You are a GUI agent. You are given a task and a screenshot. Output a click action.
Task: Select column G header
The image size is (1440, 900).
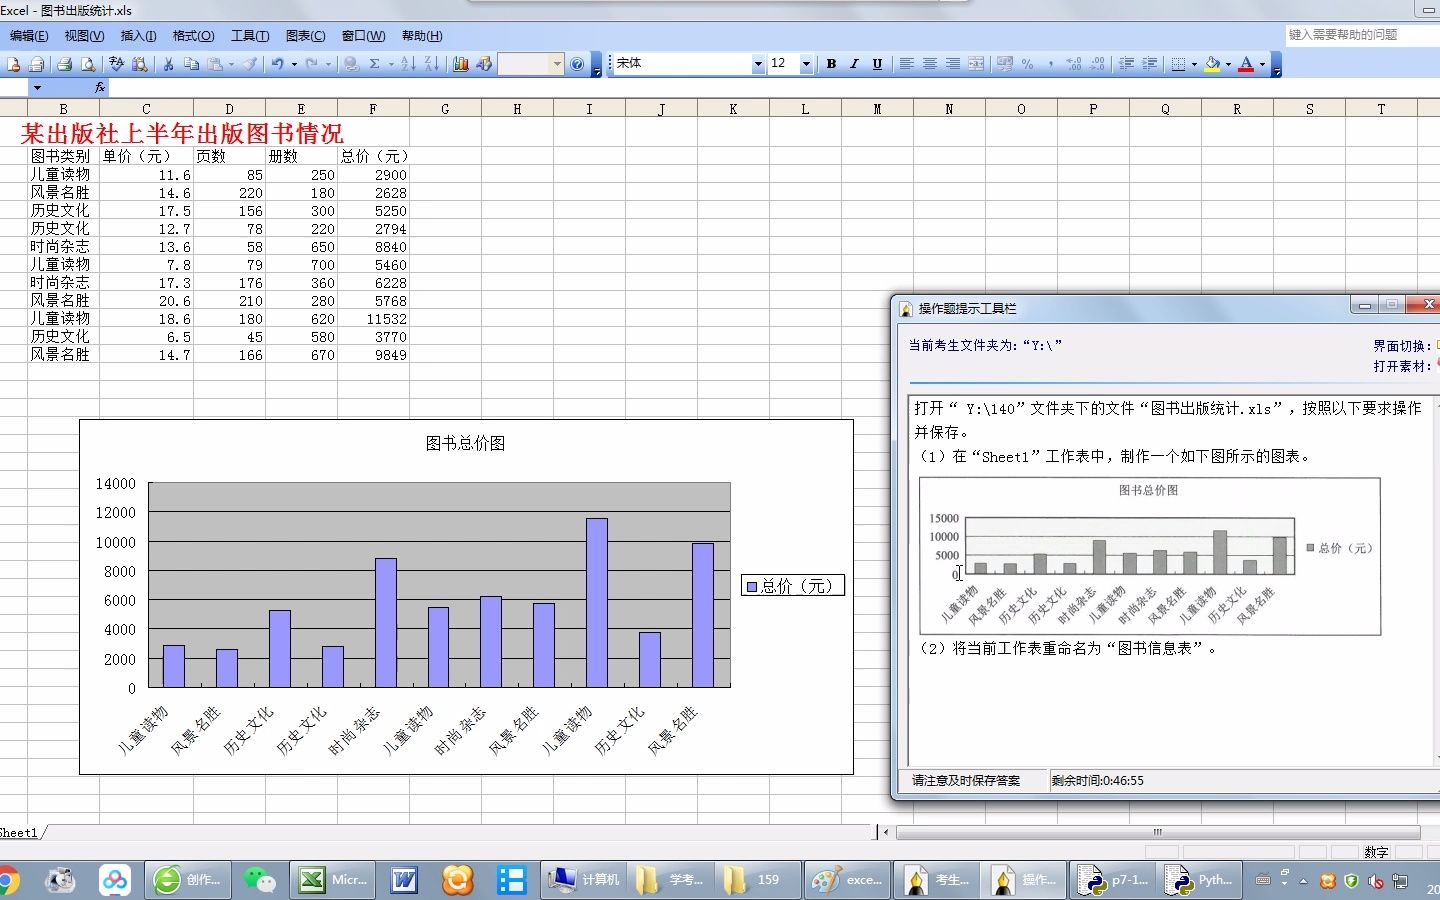click(445, 109)
